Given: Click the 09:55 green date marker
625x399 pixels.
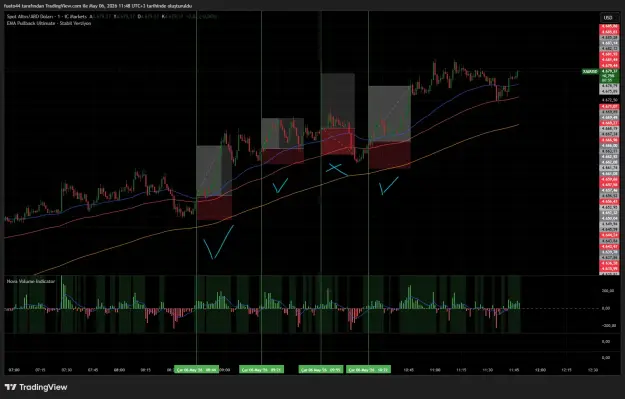Looking at the screenshot, I should pos(321,370).
